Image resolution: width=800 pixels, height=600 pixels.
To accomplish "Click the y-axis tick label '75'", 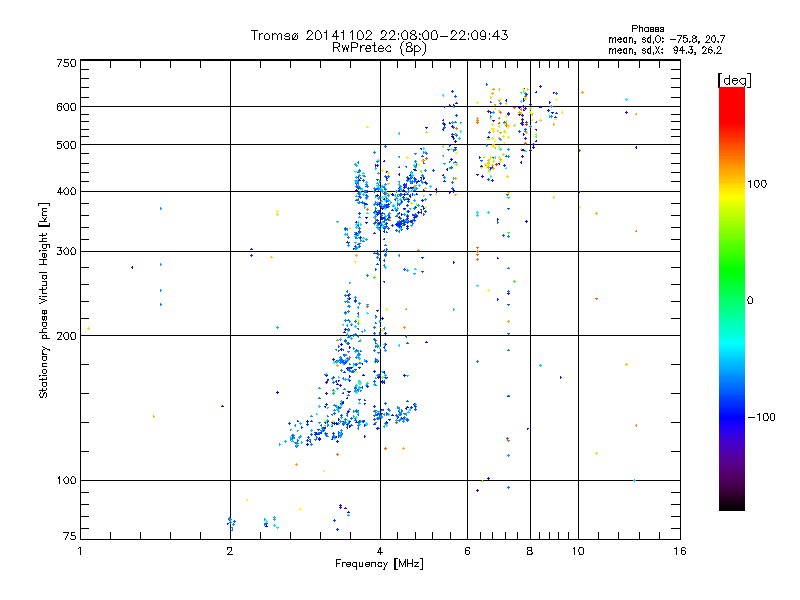I will tap(70, 536).
